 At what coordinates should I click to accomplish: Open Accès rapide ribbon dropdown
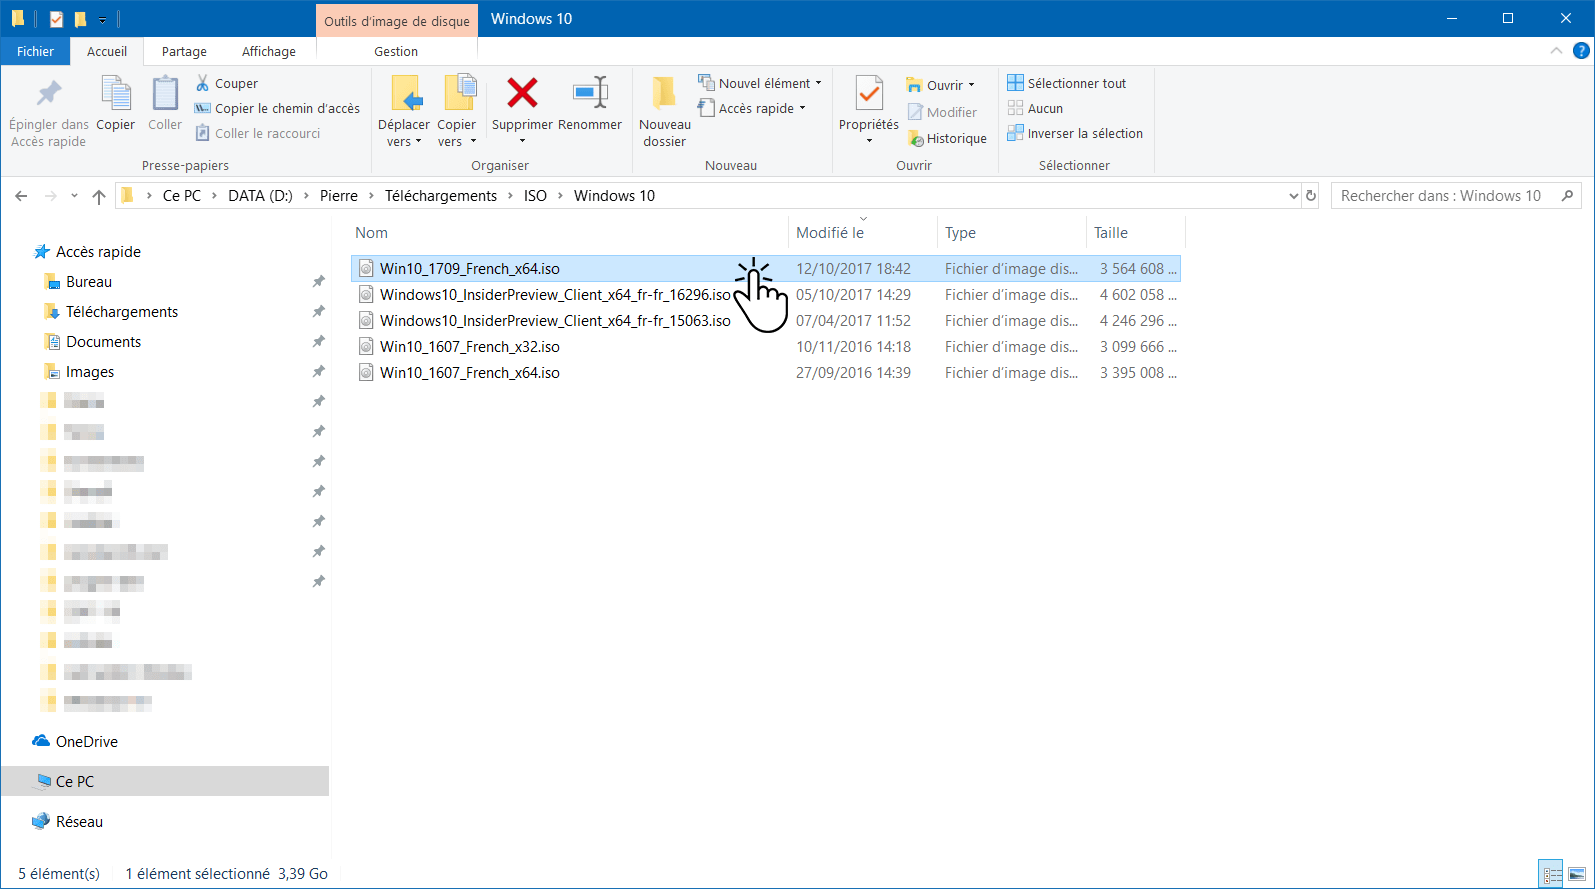[751, 108]
